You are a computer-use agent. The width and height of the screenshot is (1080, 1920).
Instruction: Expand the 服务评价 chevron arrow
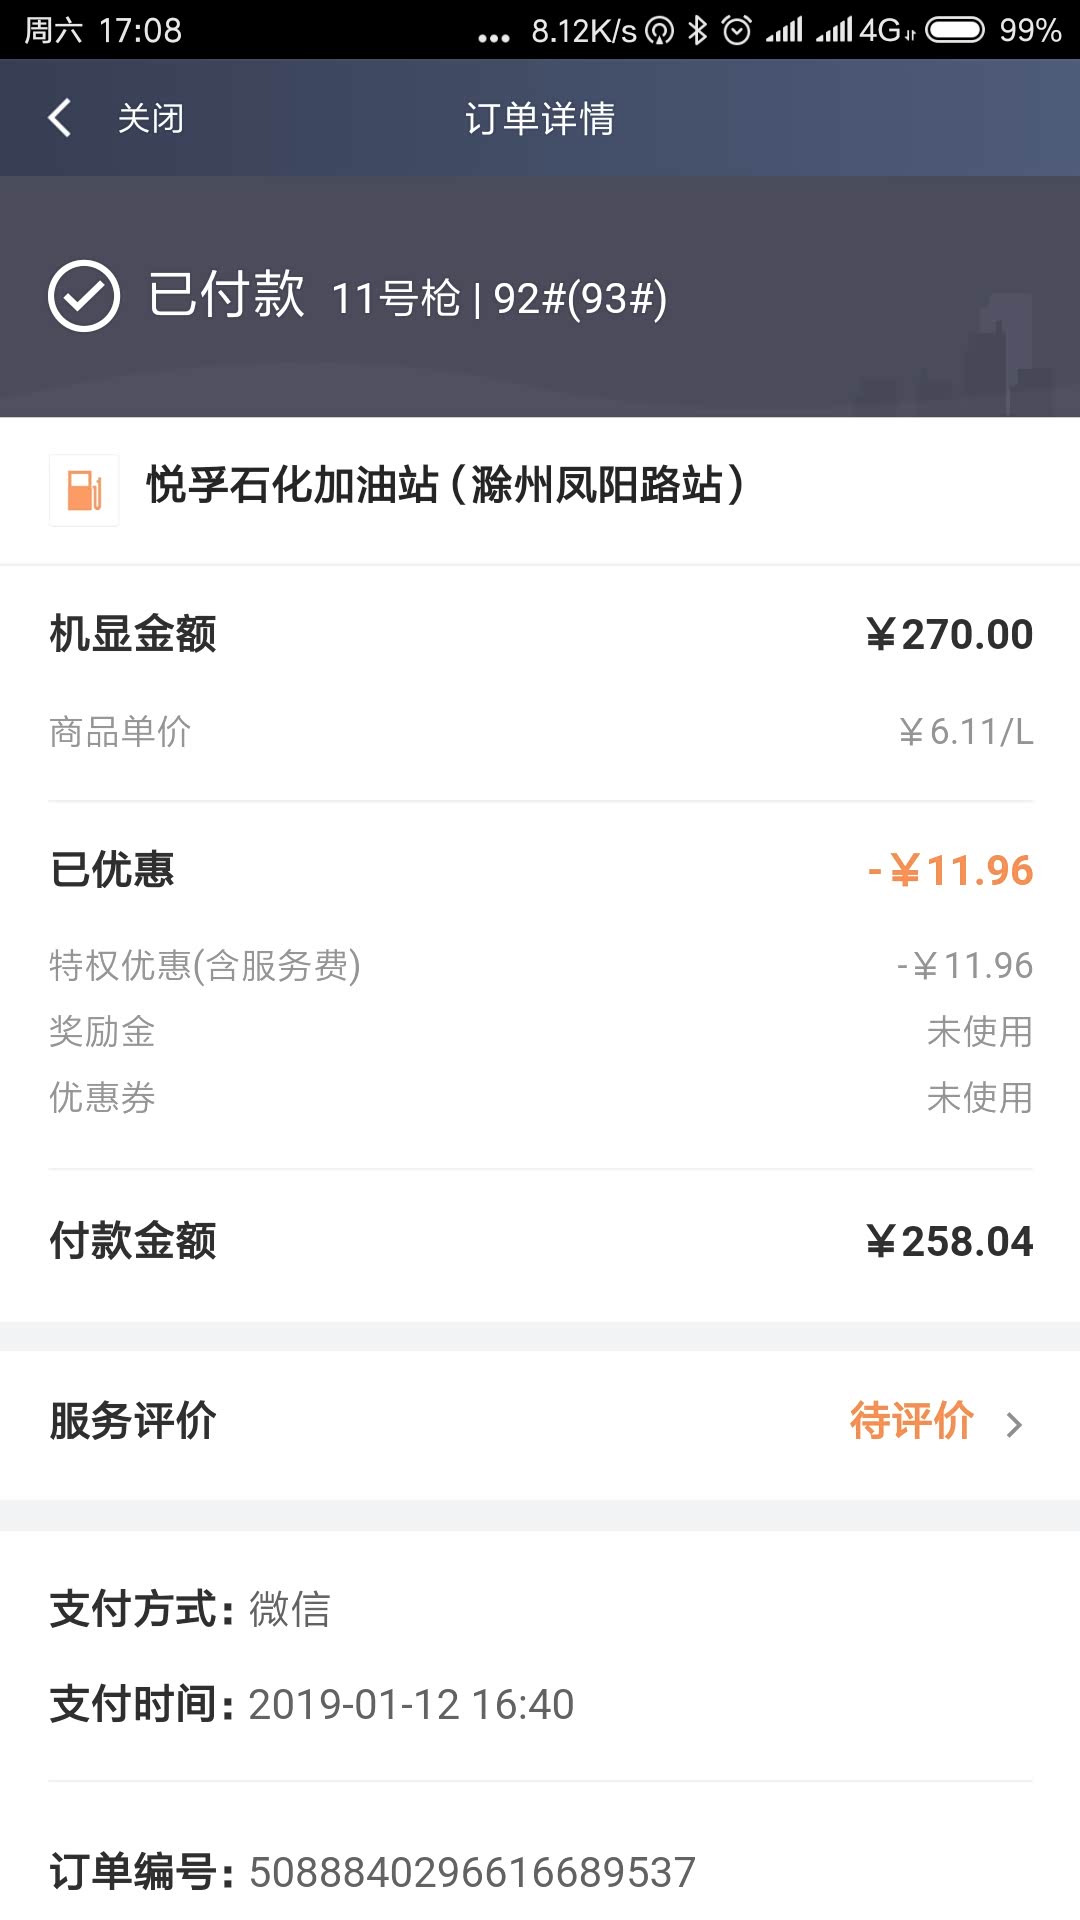(1014, 1424)
